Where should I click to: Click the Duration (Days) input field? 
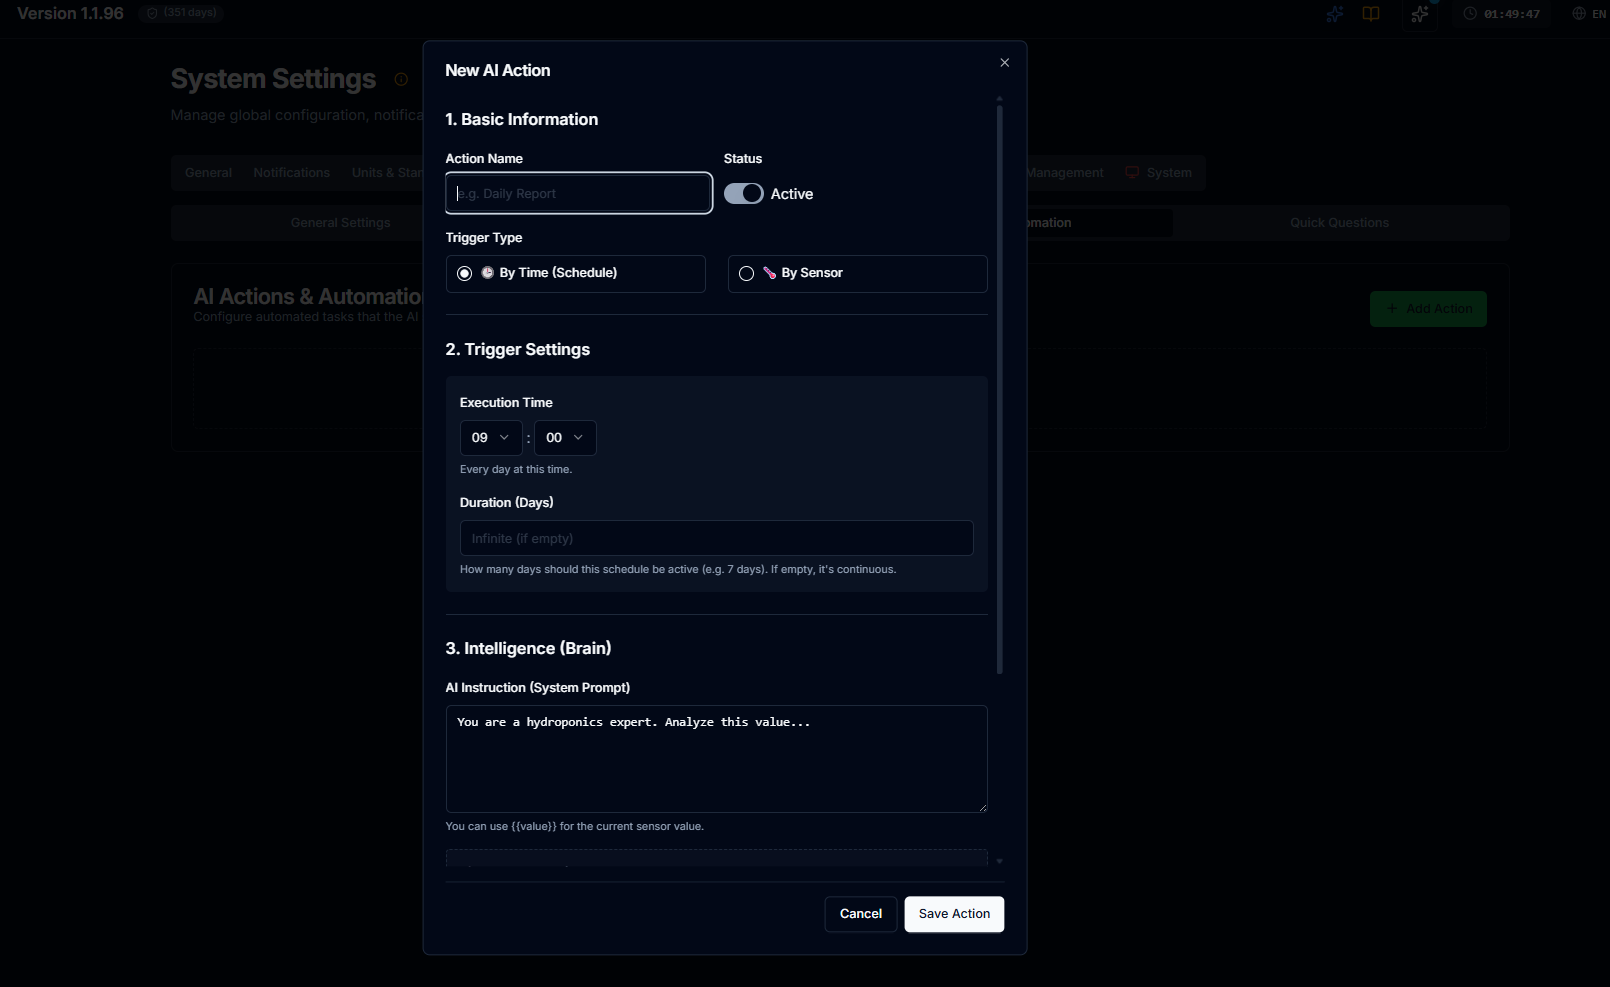point(716,538)
